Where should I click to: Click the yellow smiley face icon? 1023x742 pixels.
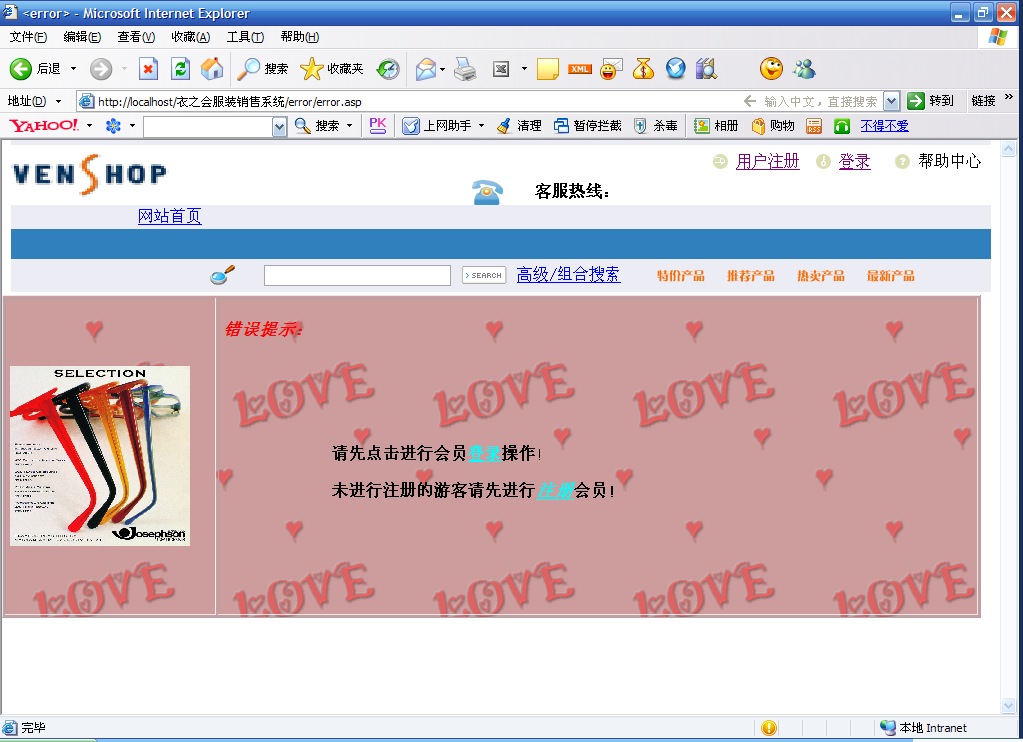click(x=771, y=69)
